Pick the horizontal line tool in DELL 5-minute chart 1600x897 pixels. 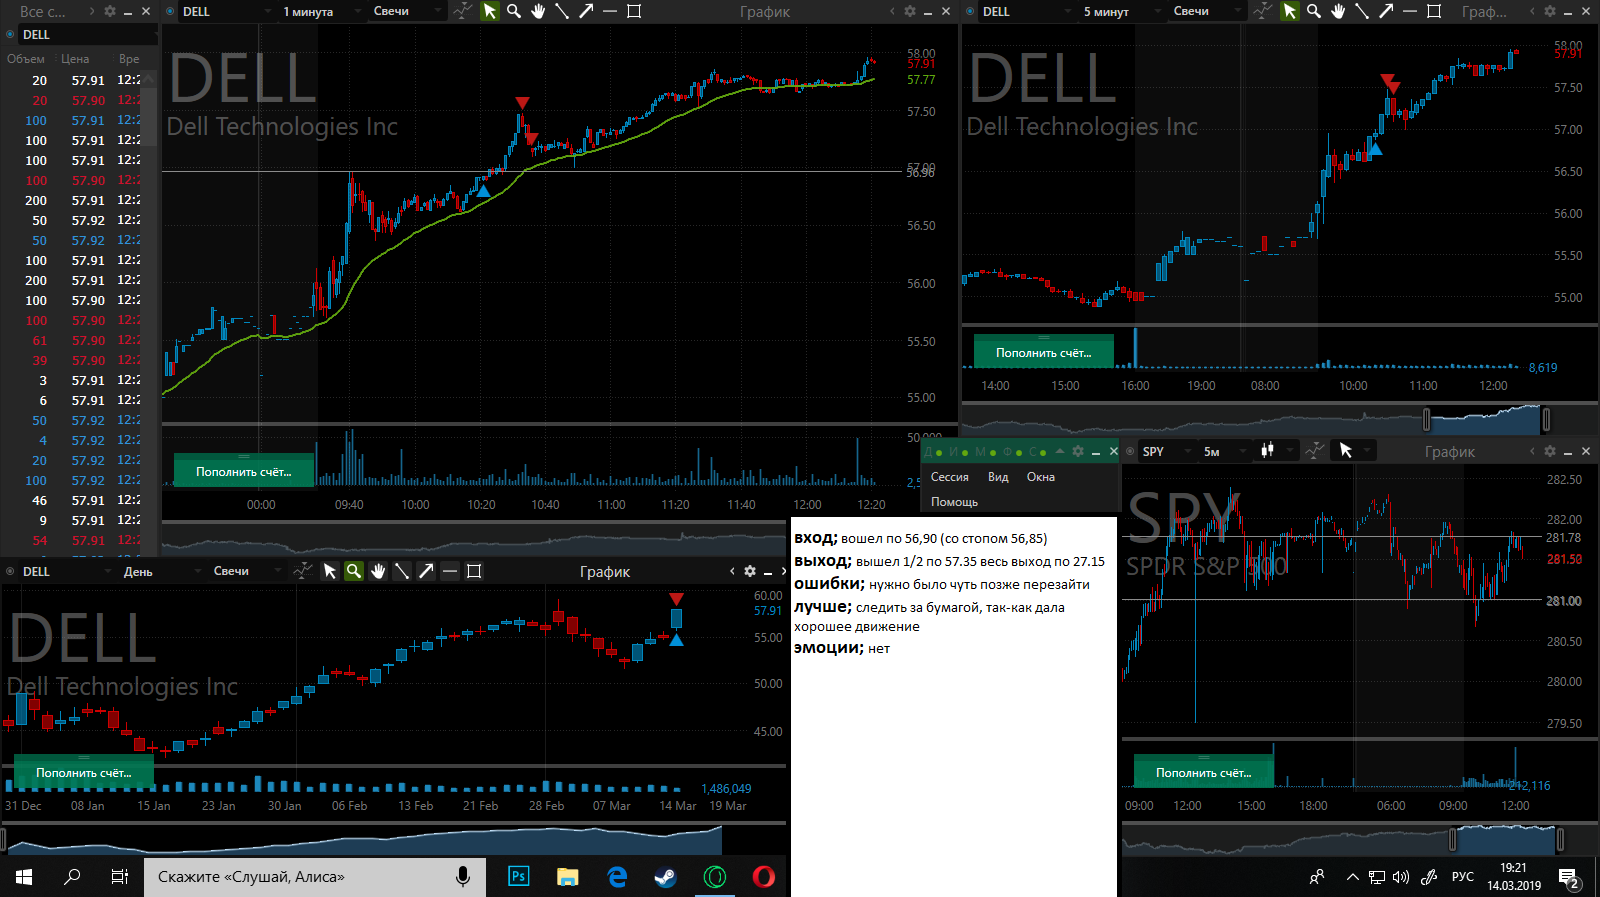click(x=1410, y=11)
